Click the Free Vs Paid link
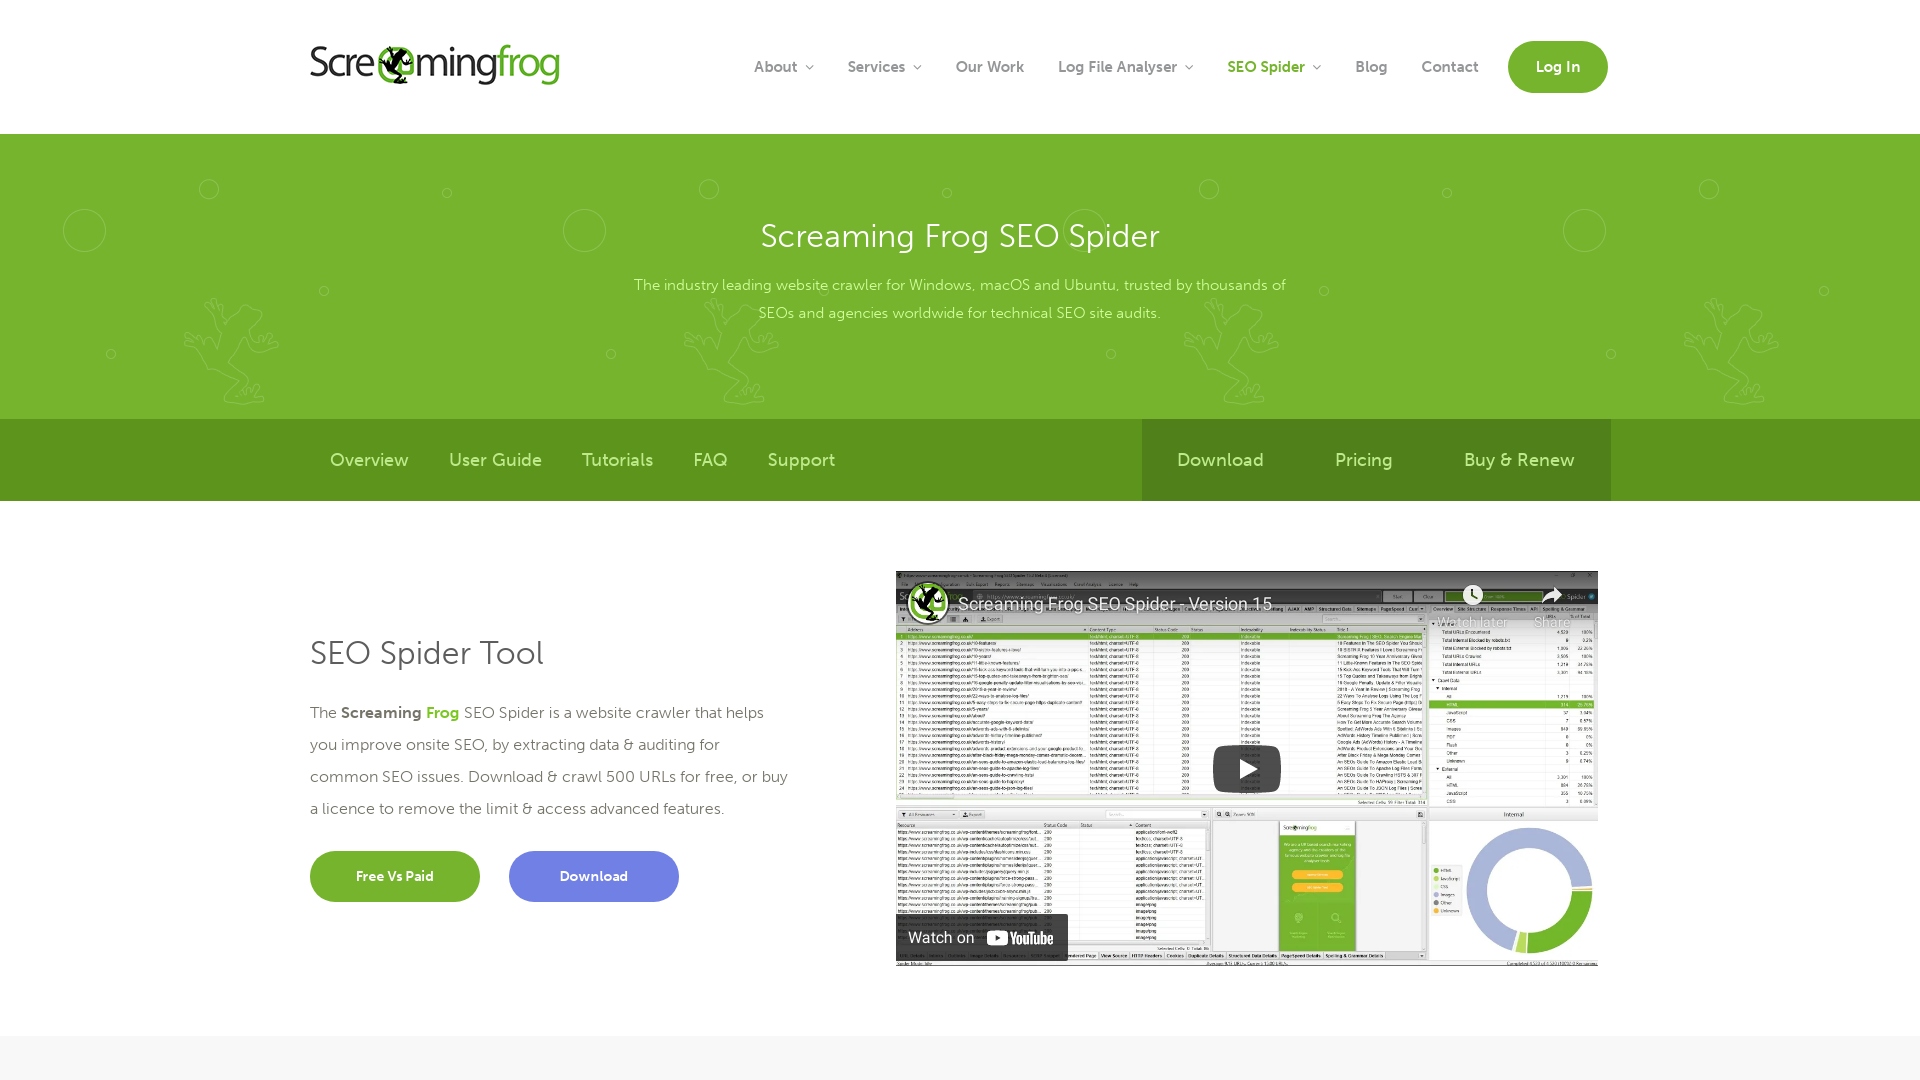The height and width of the screenshot is (1080, 1920). [x=394, y=876]
